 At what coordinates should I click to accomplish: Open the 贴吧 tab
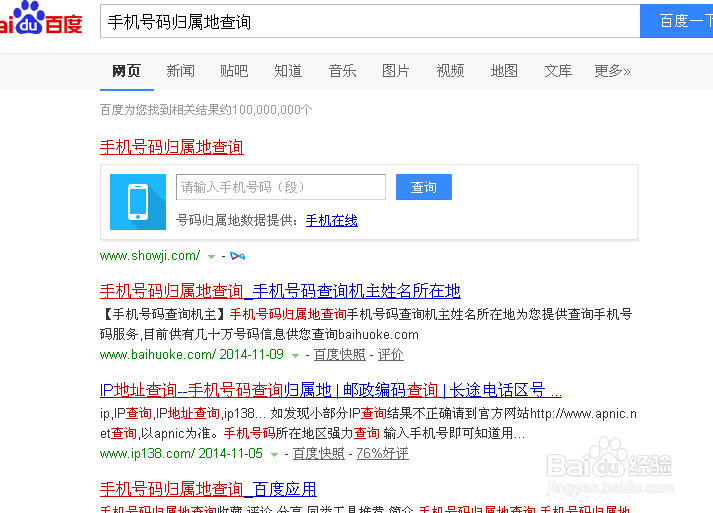pos(234,71)
